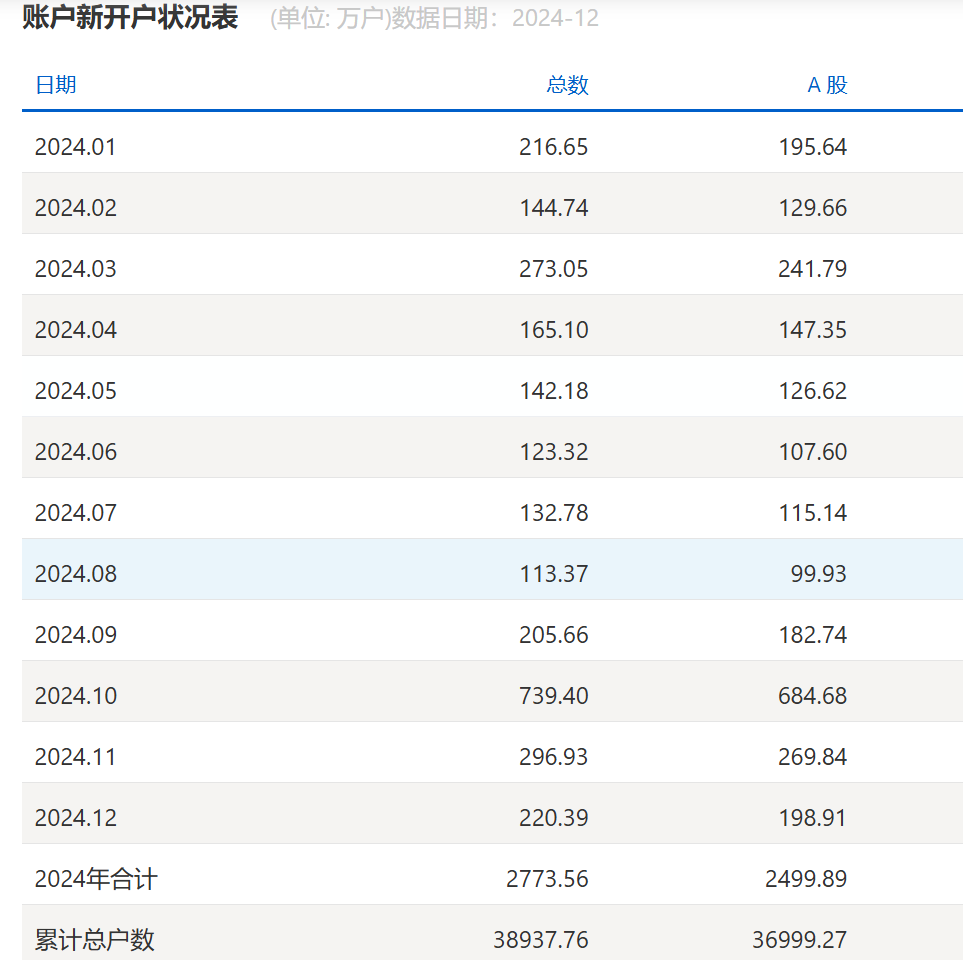Select the 2024.03 row
Image resolution: width=963 pixels, height=960 pixels.
coord(75,268)
